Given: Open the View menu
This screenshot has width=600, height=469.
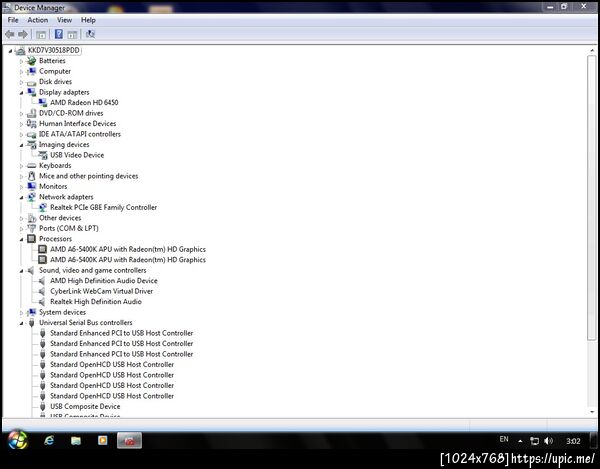Looking at the screenshot, I should pyautogui.click(x=64, y=20).
